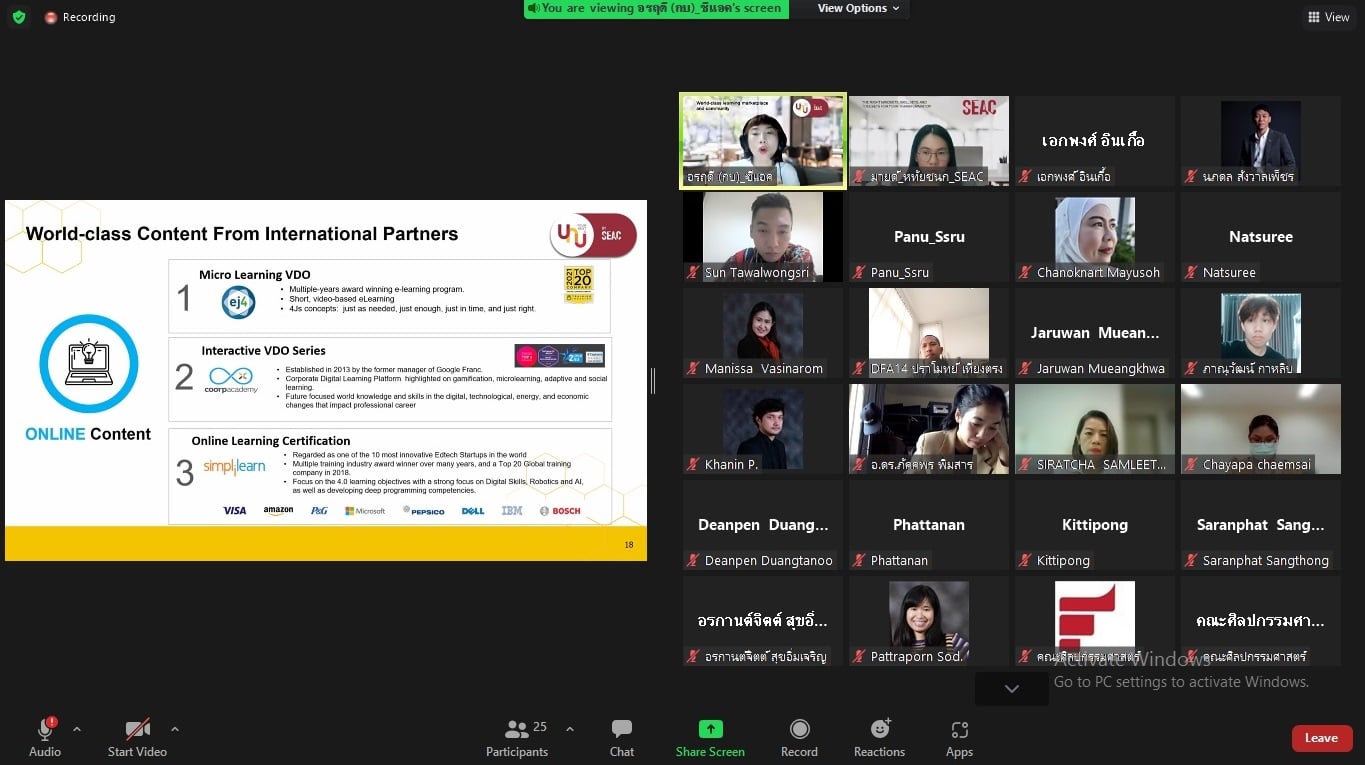The width and height of the screenshot is (1365, 765).
Task: Click the green encryption shield icon
Action: coord(18,17)
